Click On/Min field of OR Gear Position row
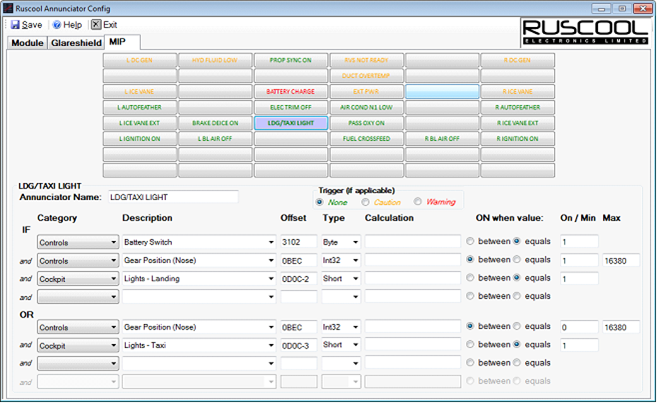657x403 pixels. click(579, 327)
